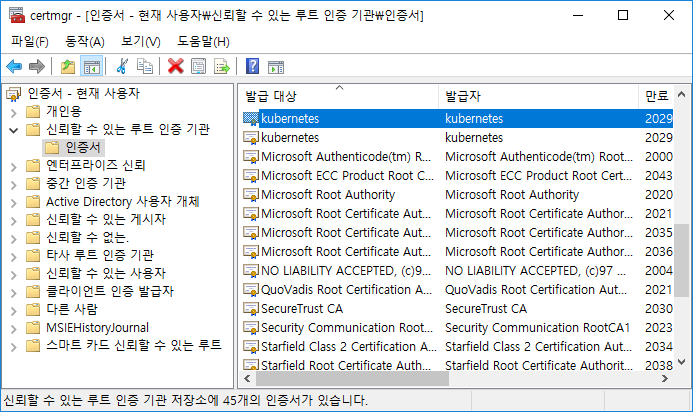
Task: Click folder icon next to MSIEHistoryJournal
Action: click(x=33, y=328)
